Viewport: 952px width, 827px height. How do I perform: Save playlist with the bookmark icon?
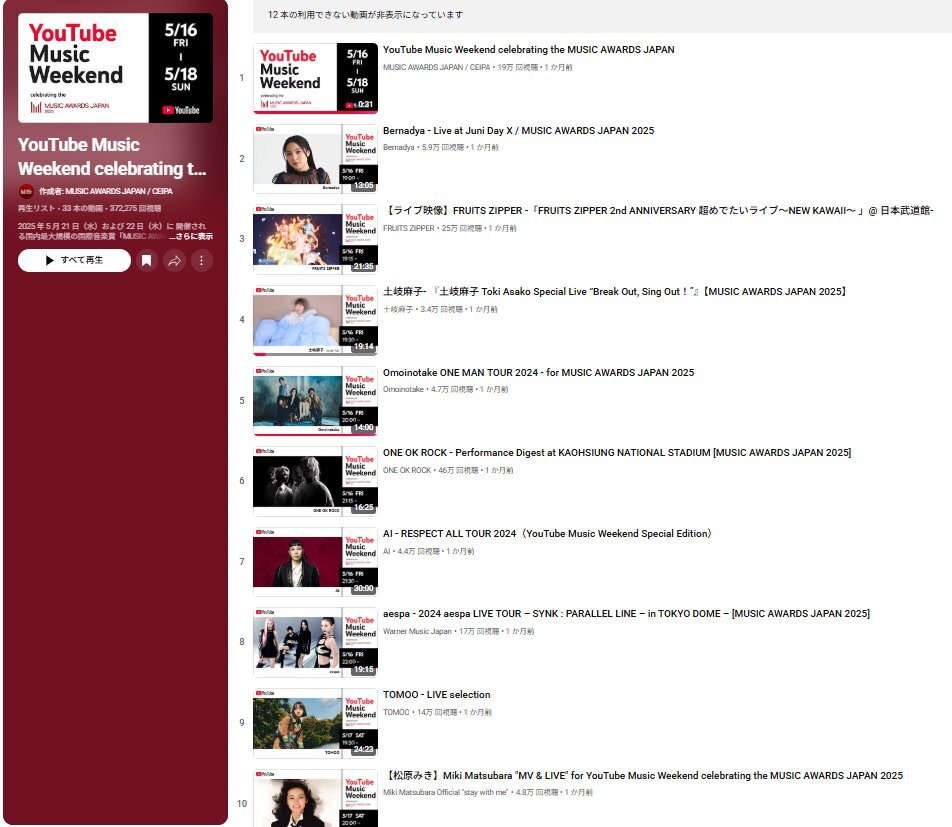pos(146,260)
